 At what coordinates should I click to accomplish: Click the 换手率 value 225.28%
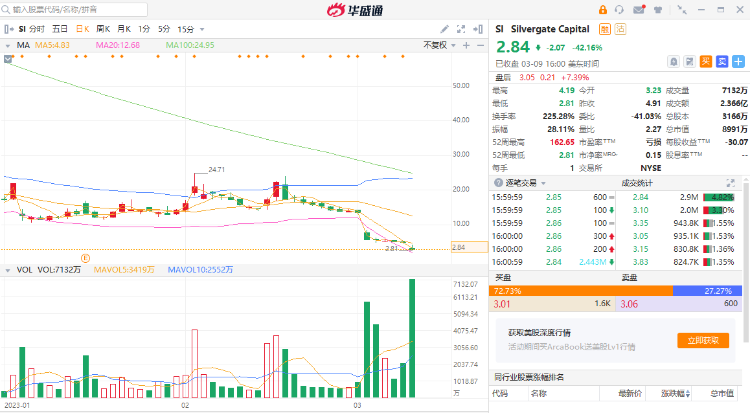pyautogui.click(x=558, y=116)
